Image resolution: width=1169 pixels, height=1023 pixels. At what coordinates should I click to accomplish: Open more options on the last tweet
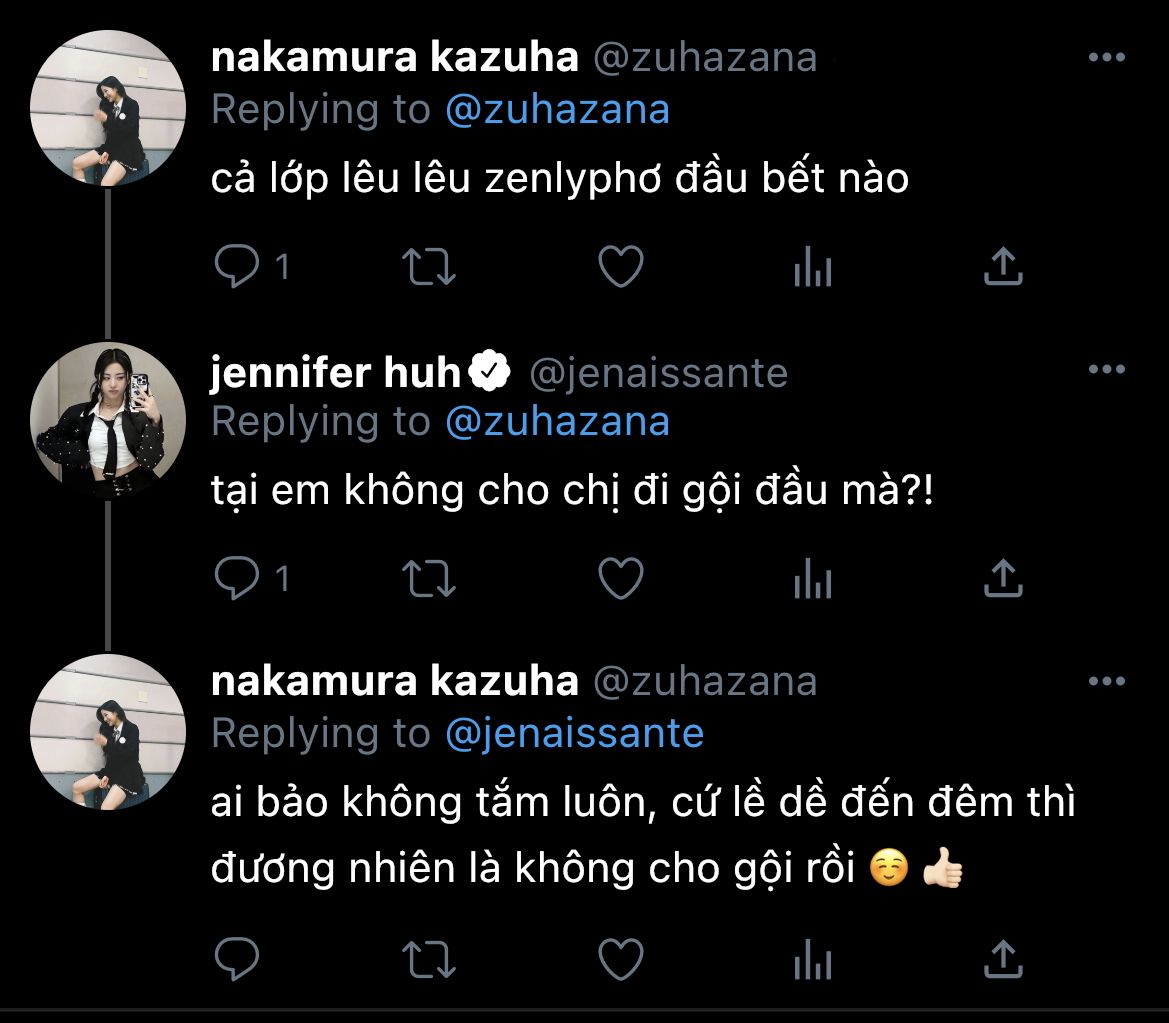(1106, 682)
